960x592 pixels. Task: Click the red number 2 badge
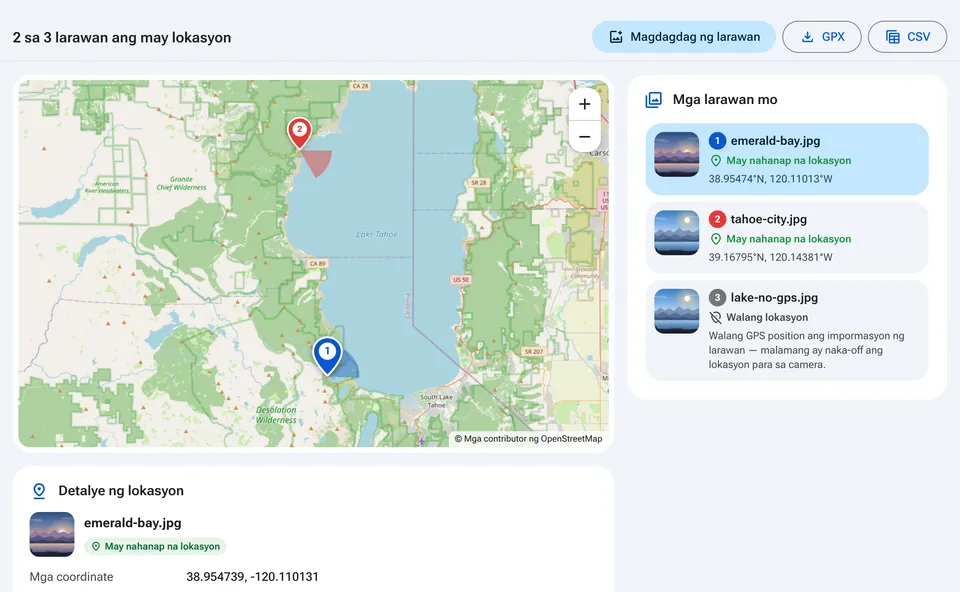coord(718,219)
